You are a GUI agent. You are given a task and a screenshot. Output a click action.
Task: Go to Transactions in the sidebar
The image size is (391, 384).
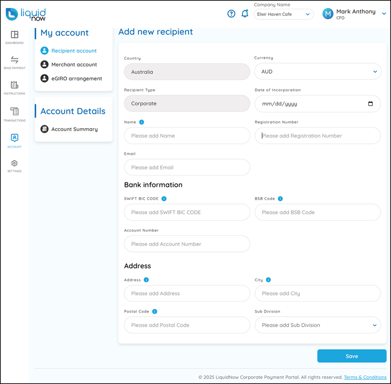(14, 111)
